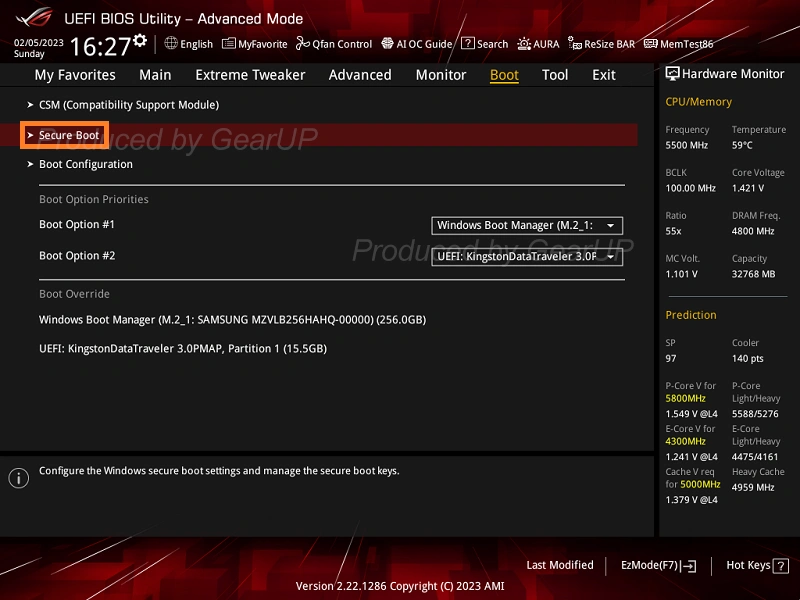Click the 5800MHz P-Core target
800x600 pixels.
click(x=685, y=398)
